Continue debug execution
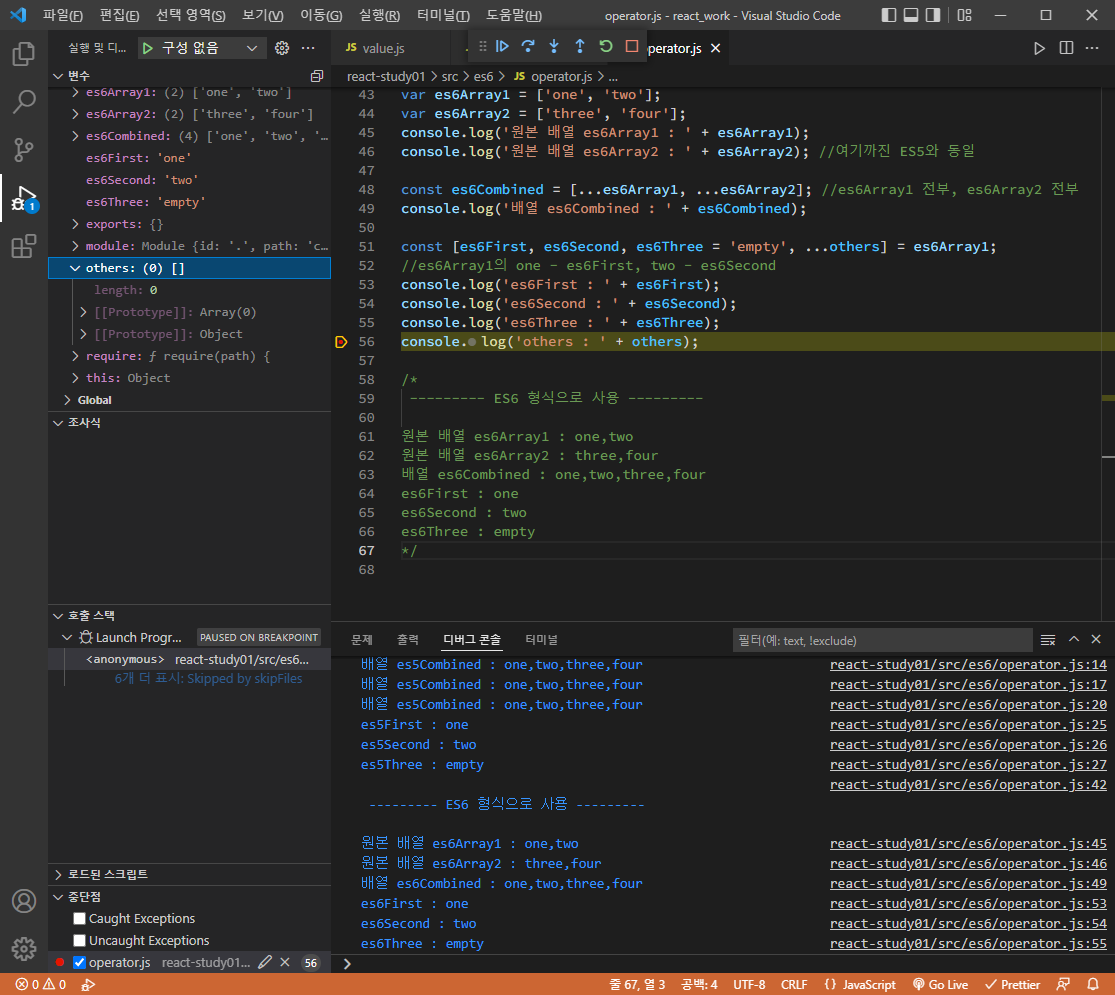Screen dimensions: 1115x995 tap(502, 46)
